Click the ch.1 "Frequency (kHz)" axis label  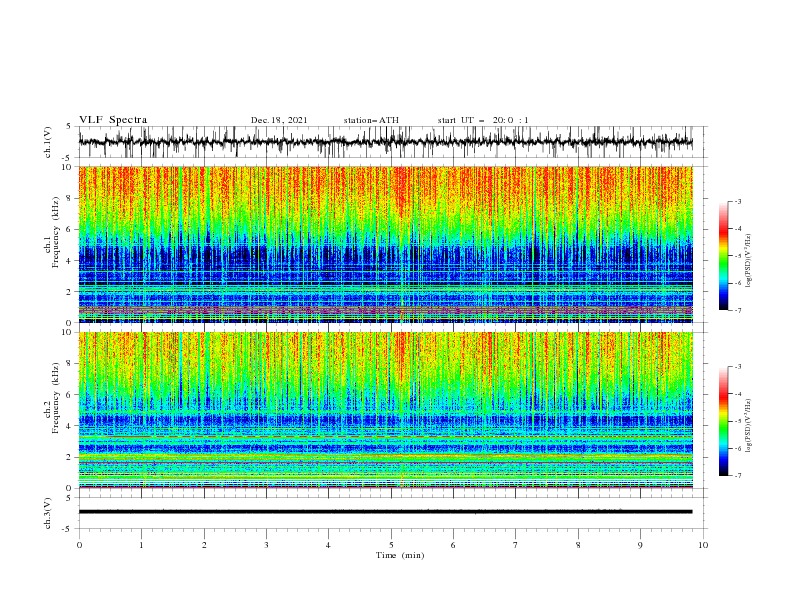pos(55,230)
